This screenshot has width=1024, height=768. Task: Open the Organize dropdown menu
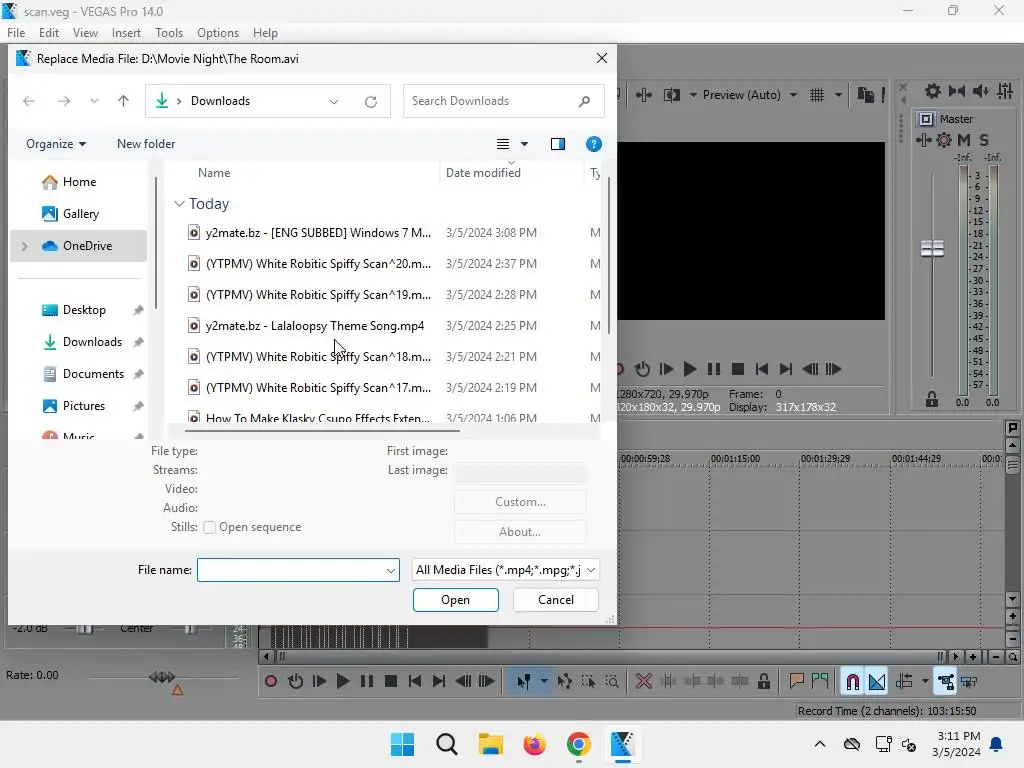[56, 144]
